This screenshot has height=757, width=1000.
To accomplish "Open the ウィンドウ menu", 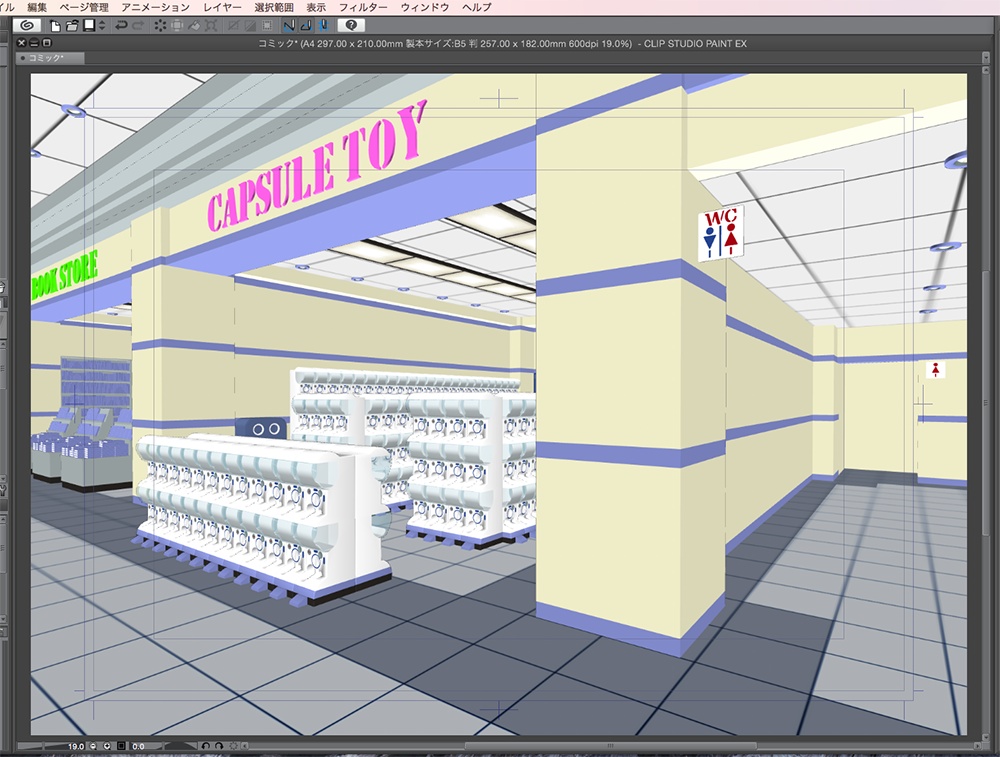I will pyautogui.click(x=424, y=7).
